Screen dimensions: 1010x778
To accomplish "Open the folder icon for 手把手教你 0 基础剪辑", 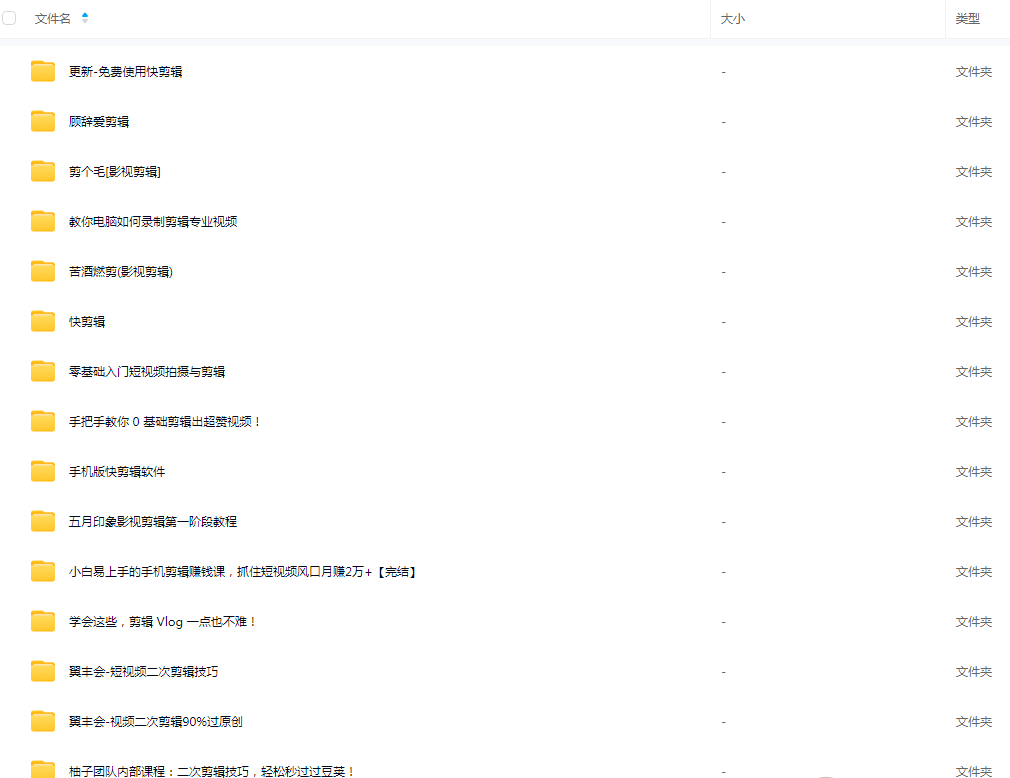I will pos(43,421).
